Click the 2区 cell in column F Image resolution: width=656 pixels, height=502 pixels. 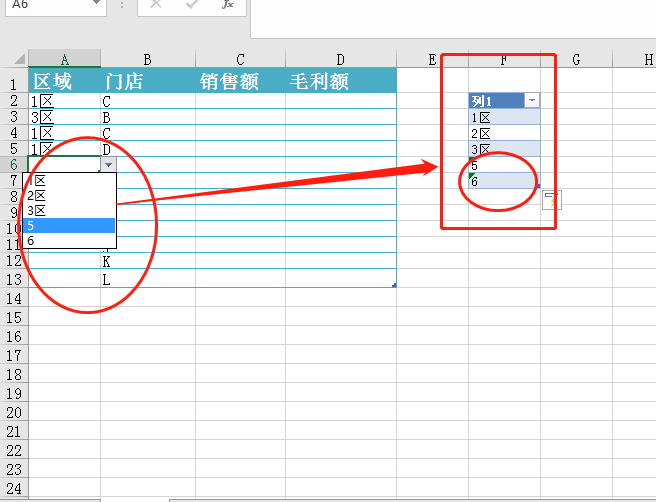(x=504, y=133)
